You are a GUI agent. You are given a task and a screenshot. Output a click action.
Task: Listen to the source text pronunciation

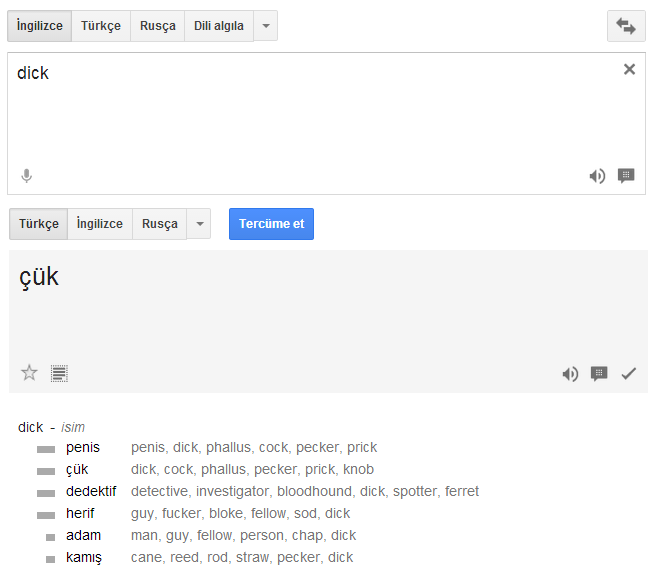(597, 176)
